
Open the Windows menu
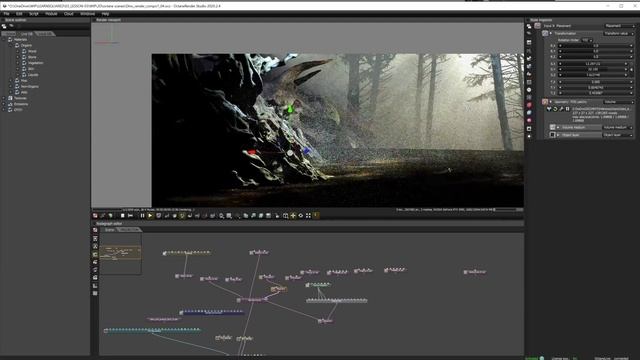click(87, 13)
